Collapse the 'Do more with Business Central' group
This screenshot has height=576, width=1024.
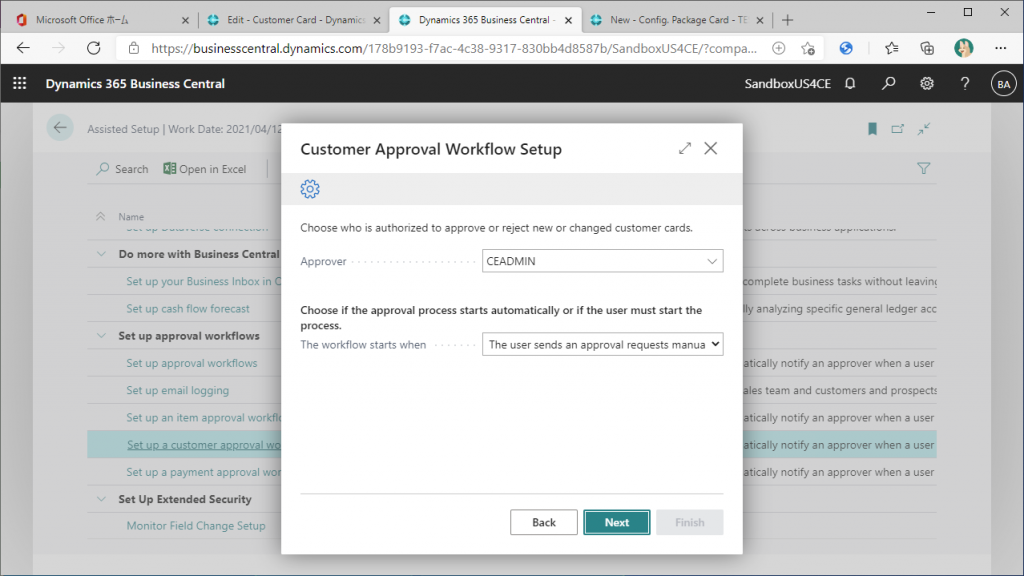point(101,254)
